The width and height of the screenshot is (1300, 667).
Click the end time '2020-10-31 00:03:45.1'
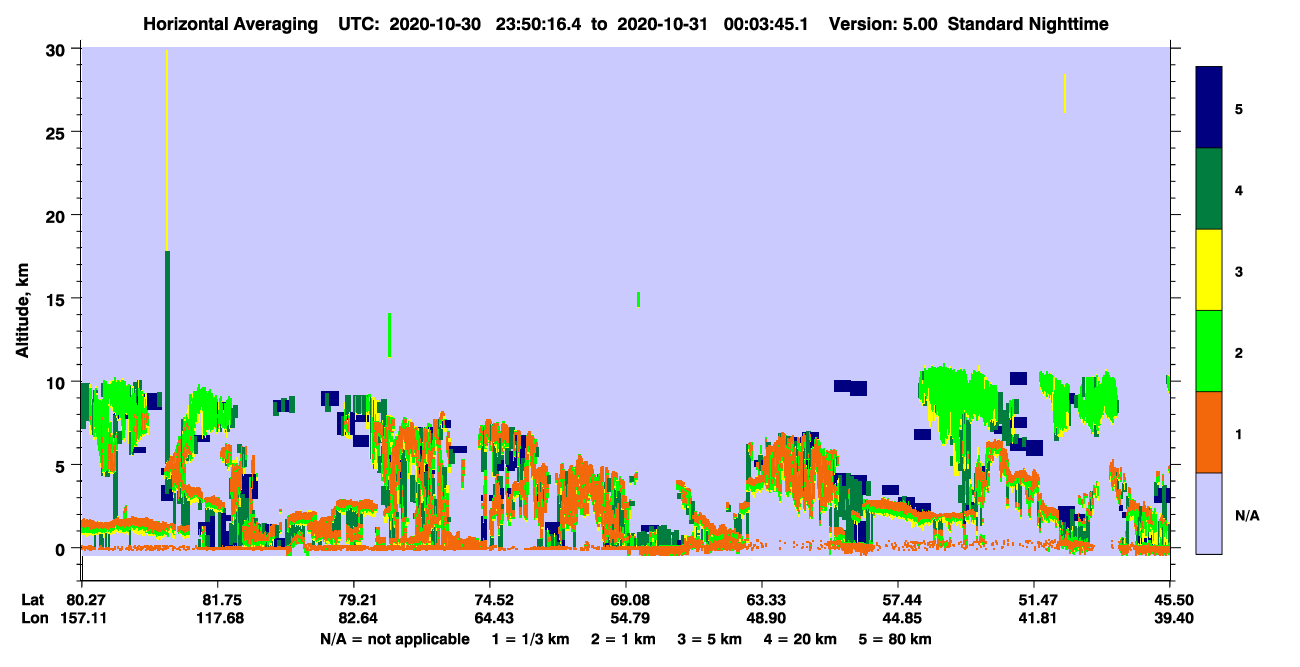712,24
